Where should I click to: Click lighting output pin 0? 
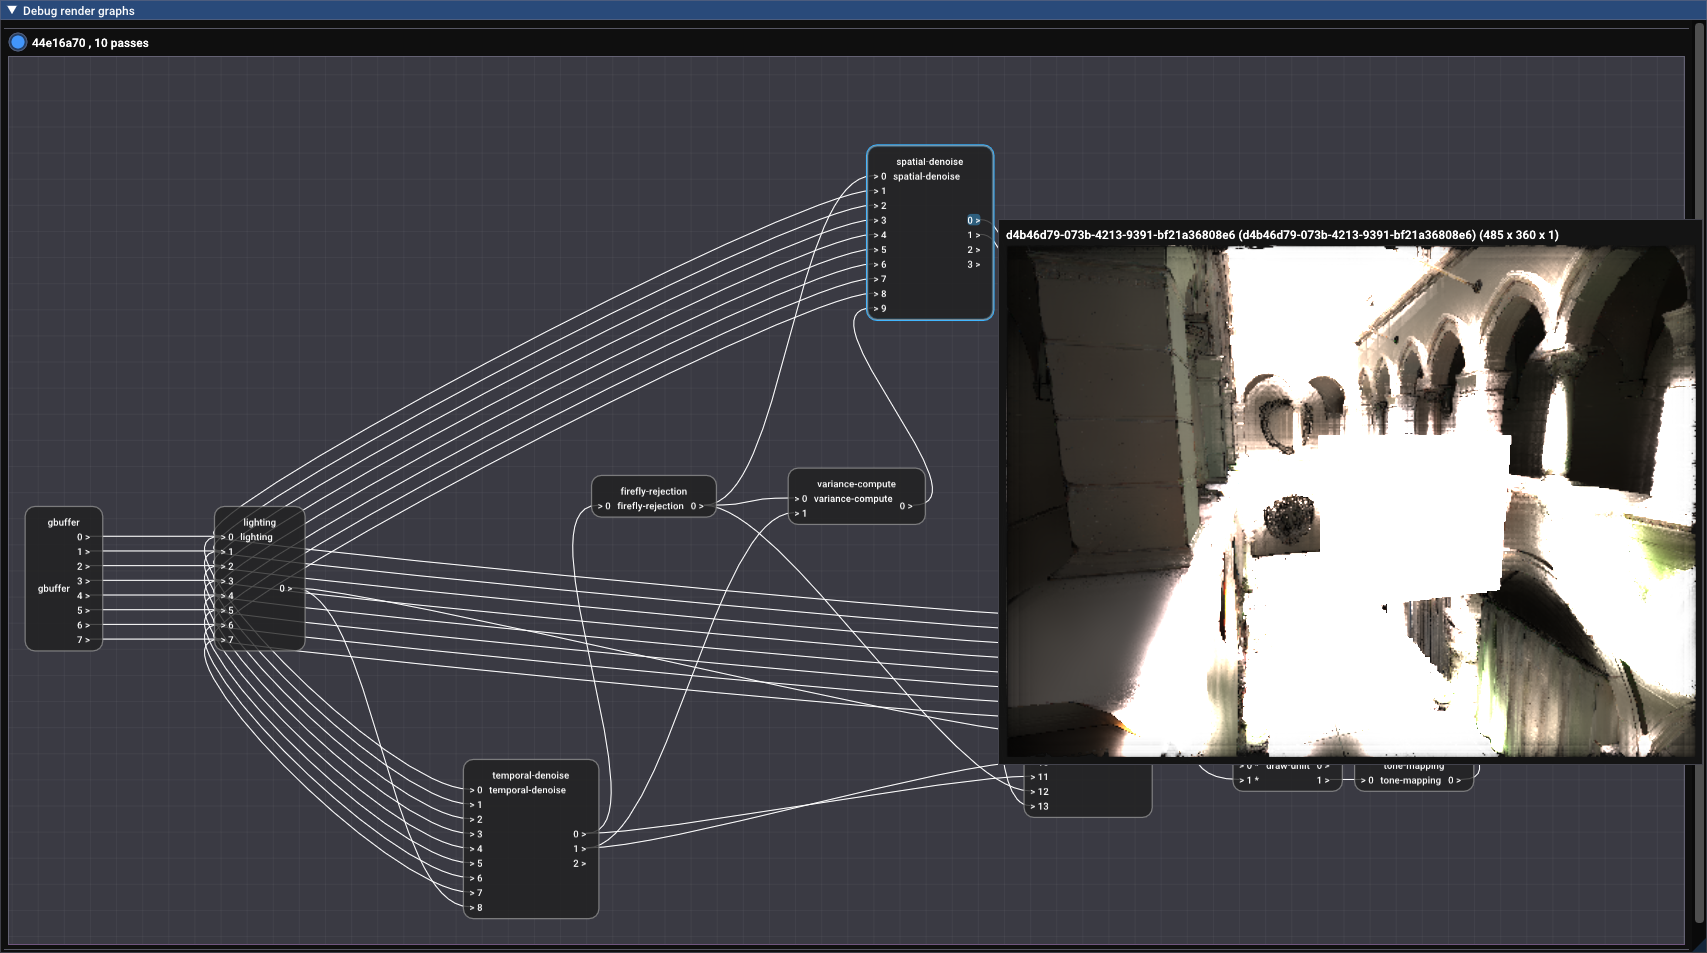tap(286, 588)
